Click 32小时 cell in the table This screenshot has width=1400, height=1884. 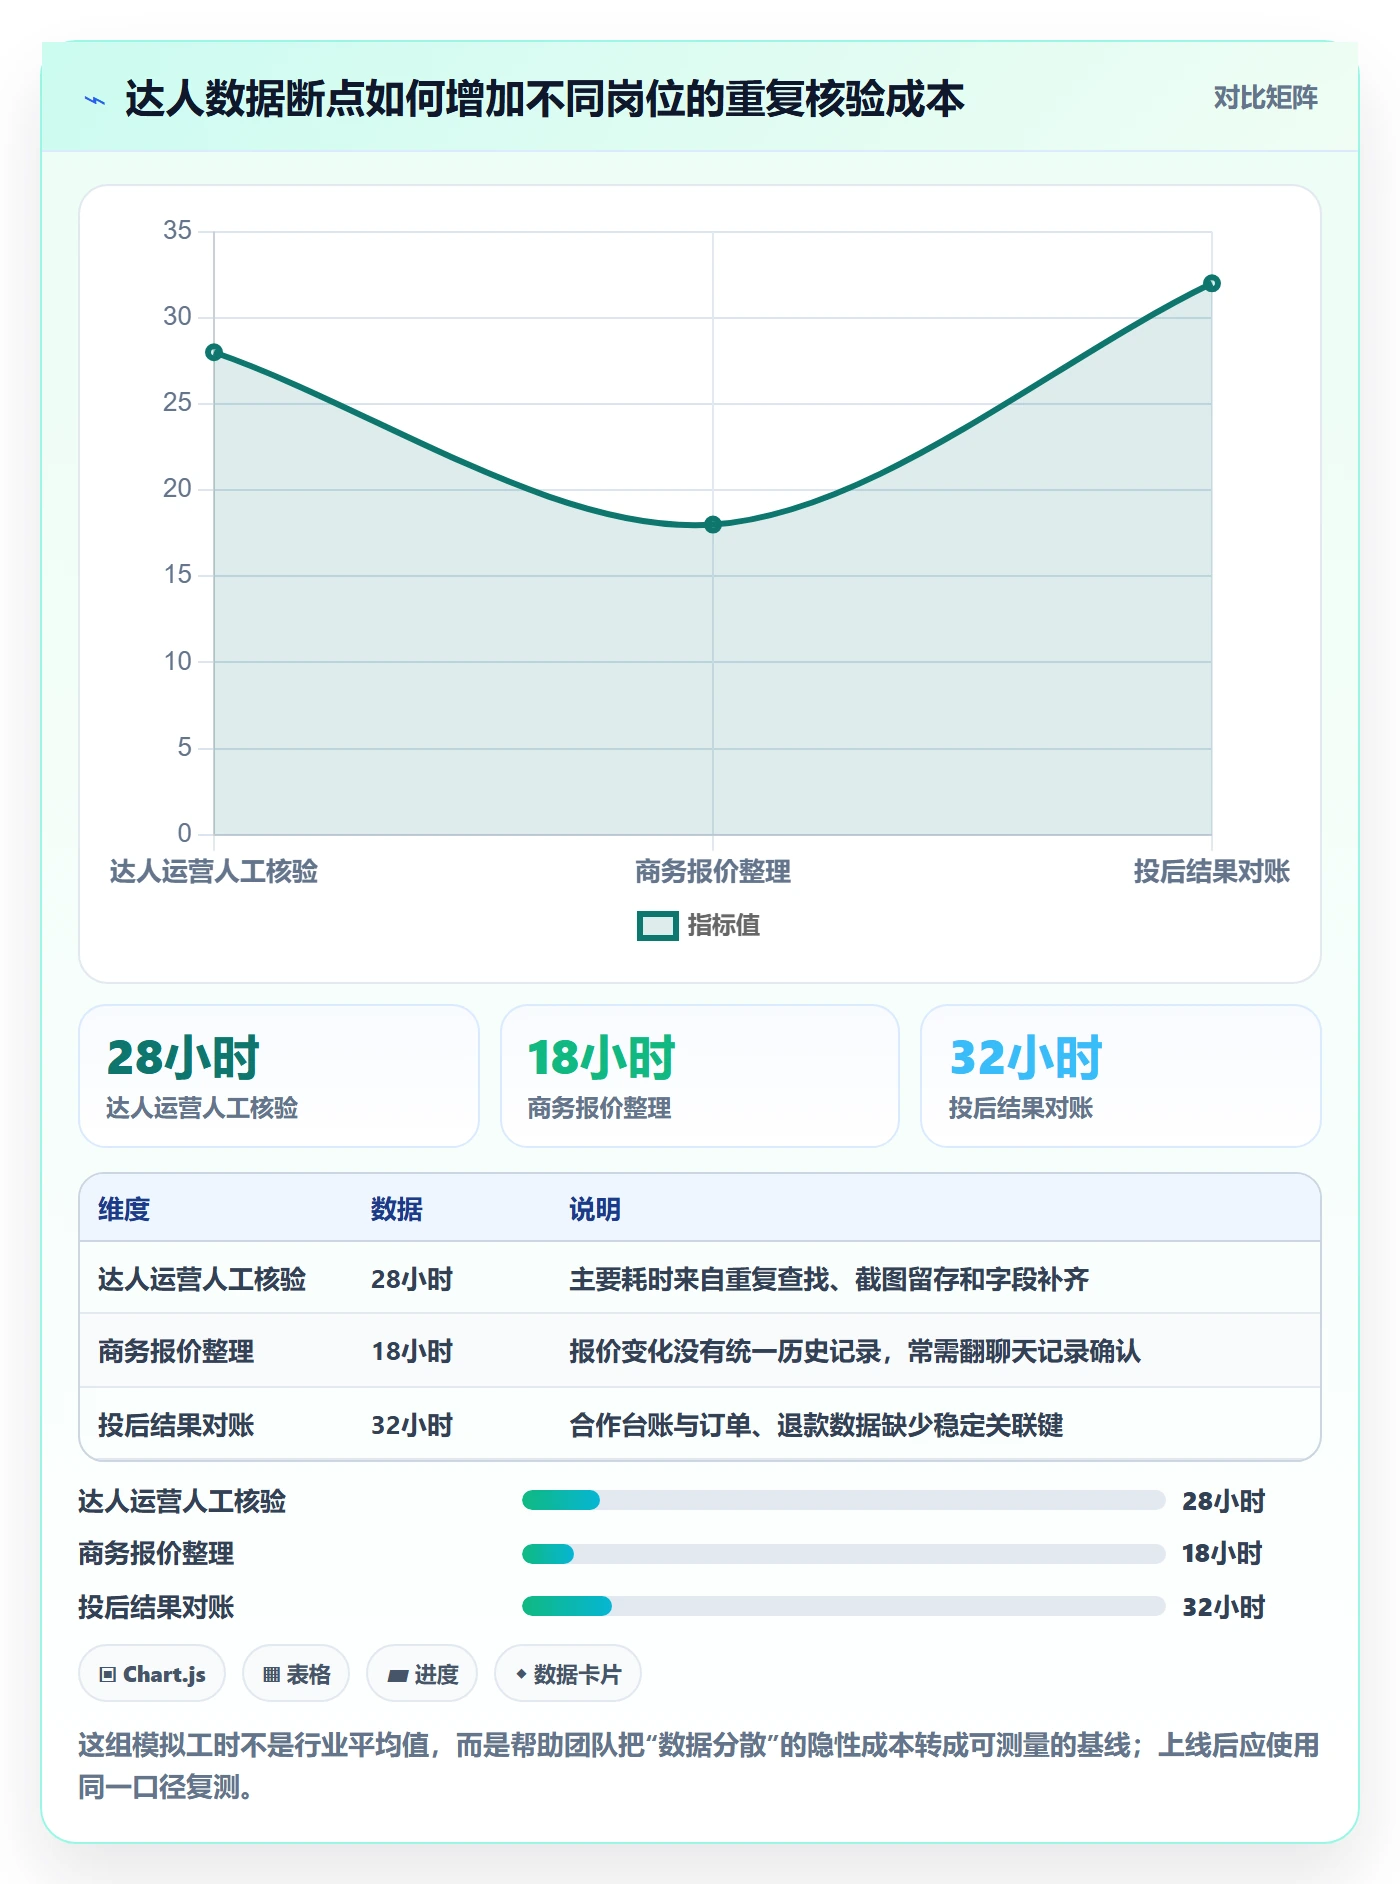coord(412,1426)
